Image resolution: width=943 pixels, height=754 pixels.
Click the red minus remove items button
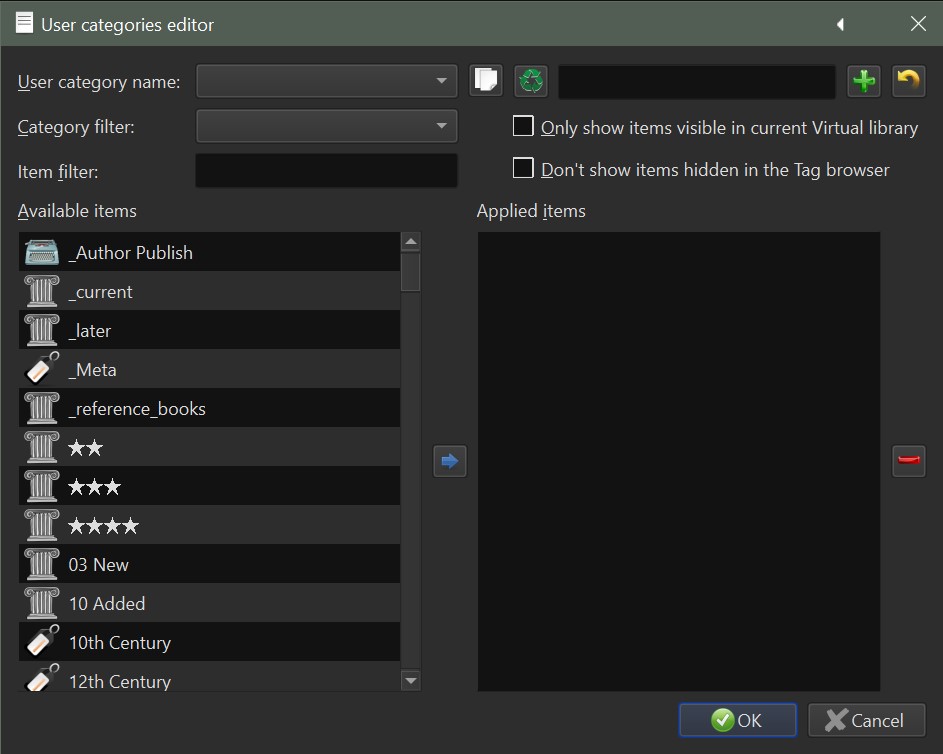pos(909,461)
